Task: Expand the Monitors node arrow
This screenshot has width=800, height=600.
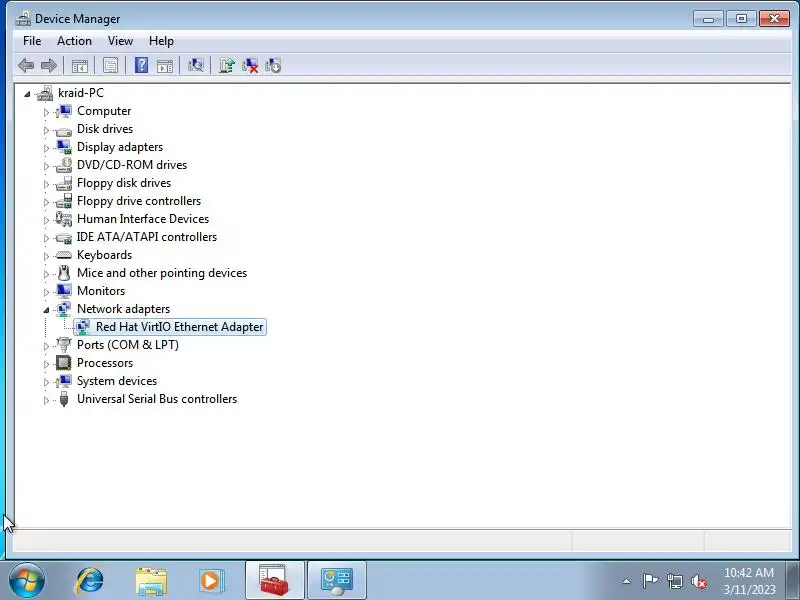Action: pyautogui.click(x=46, y=292)
